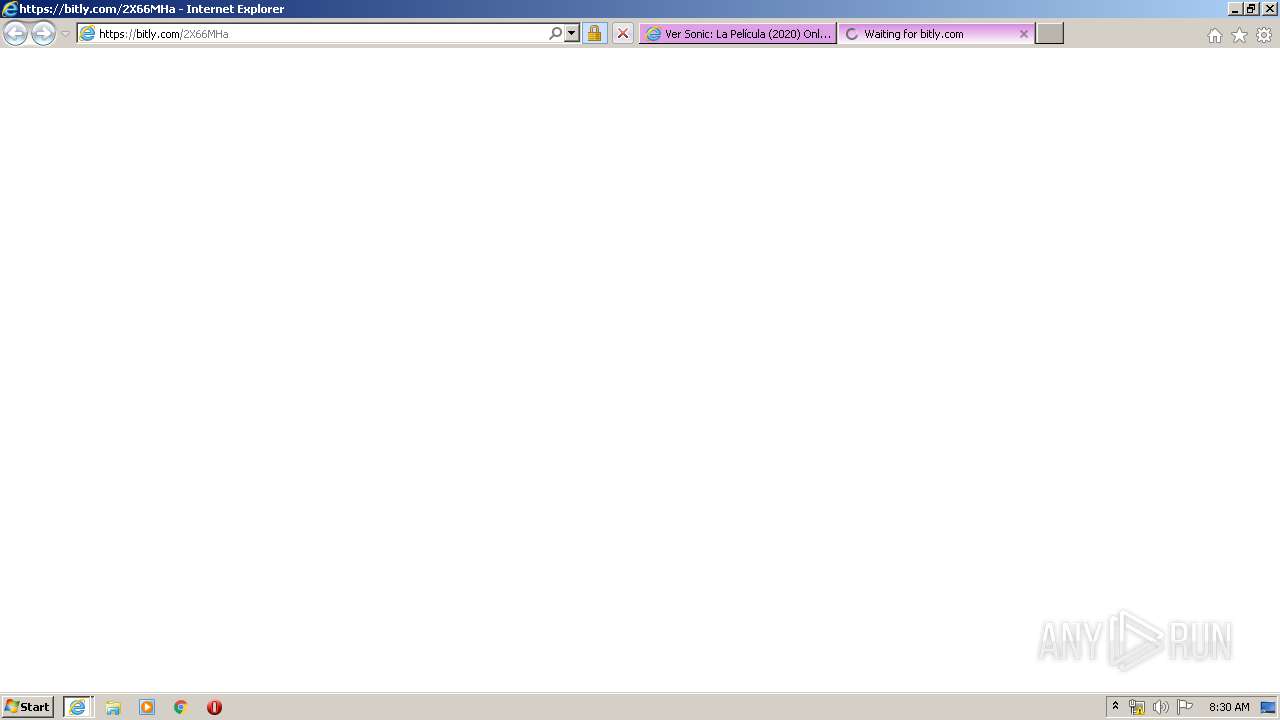
Task: Open the Windows Start menu
Action: [28, 707]
